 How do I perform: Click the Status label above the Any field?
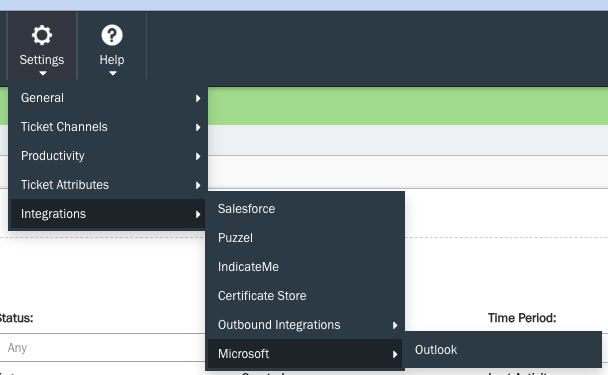coord(16,318)
